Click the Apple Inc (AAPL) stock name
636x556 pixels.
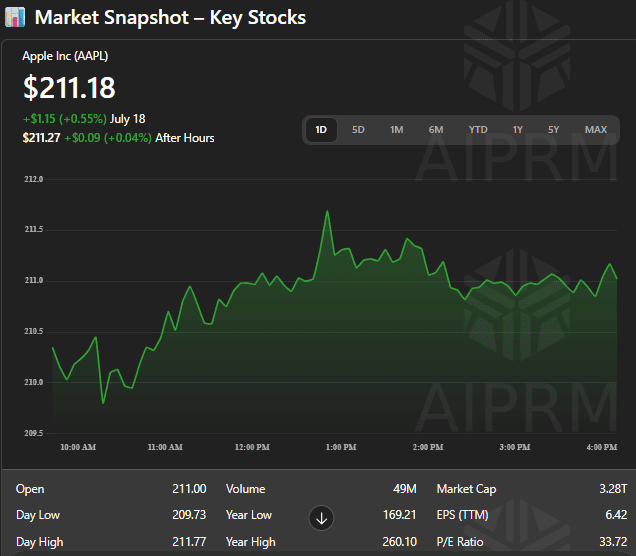click(x=65, y=56)
